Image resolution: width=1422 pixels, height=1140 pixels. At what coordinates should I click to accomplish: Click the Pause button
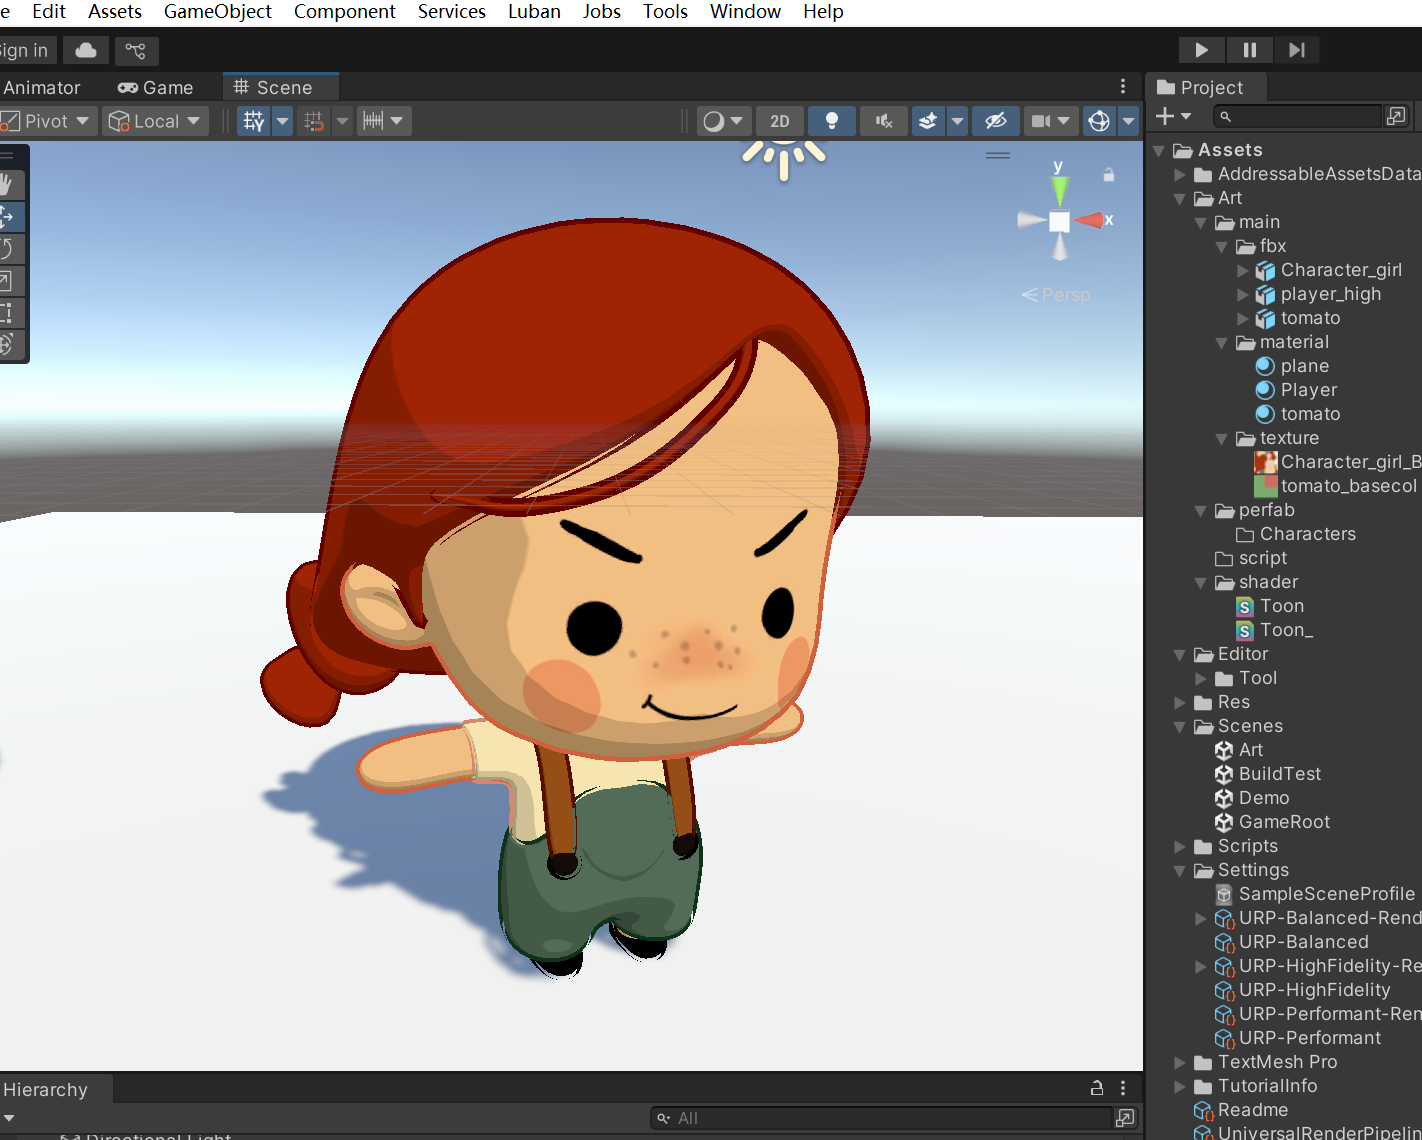click(x=1249, y=50)
